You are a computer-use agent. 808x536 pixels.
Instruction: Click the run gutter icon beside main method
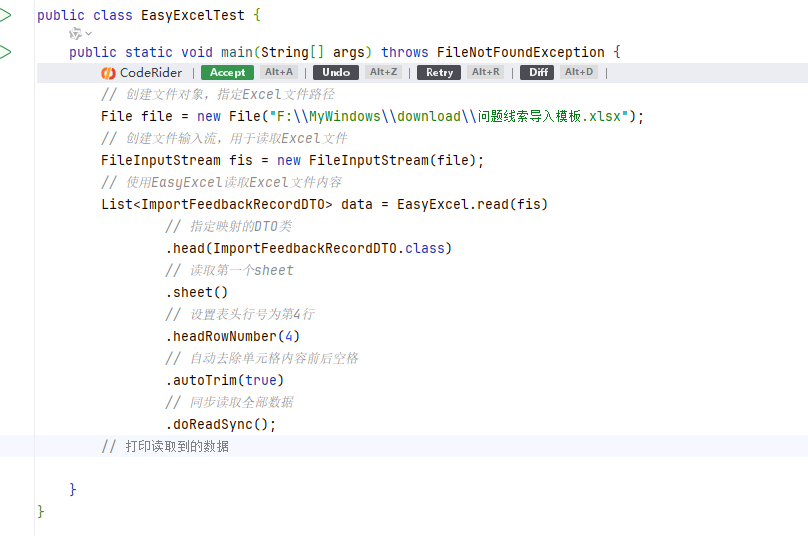pyautogui.click(x=5, y=52)
